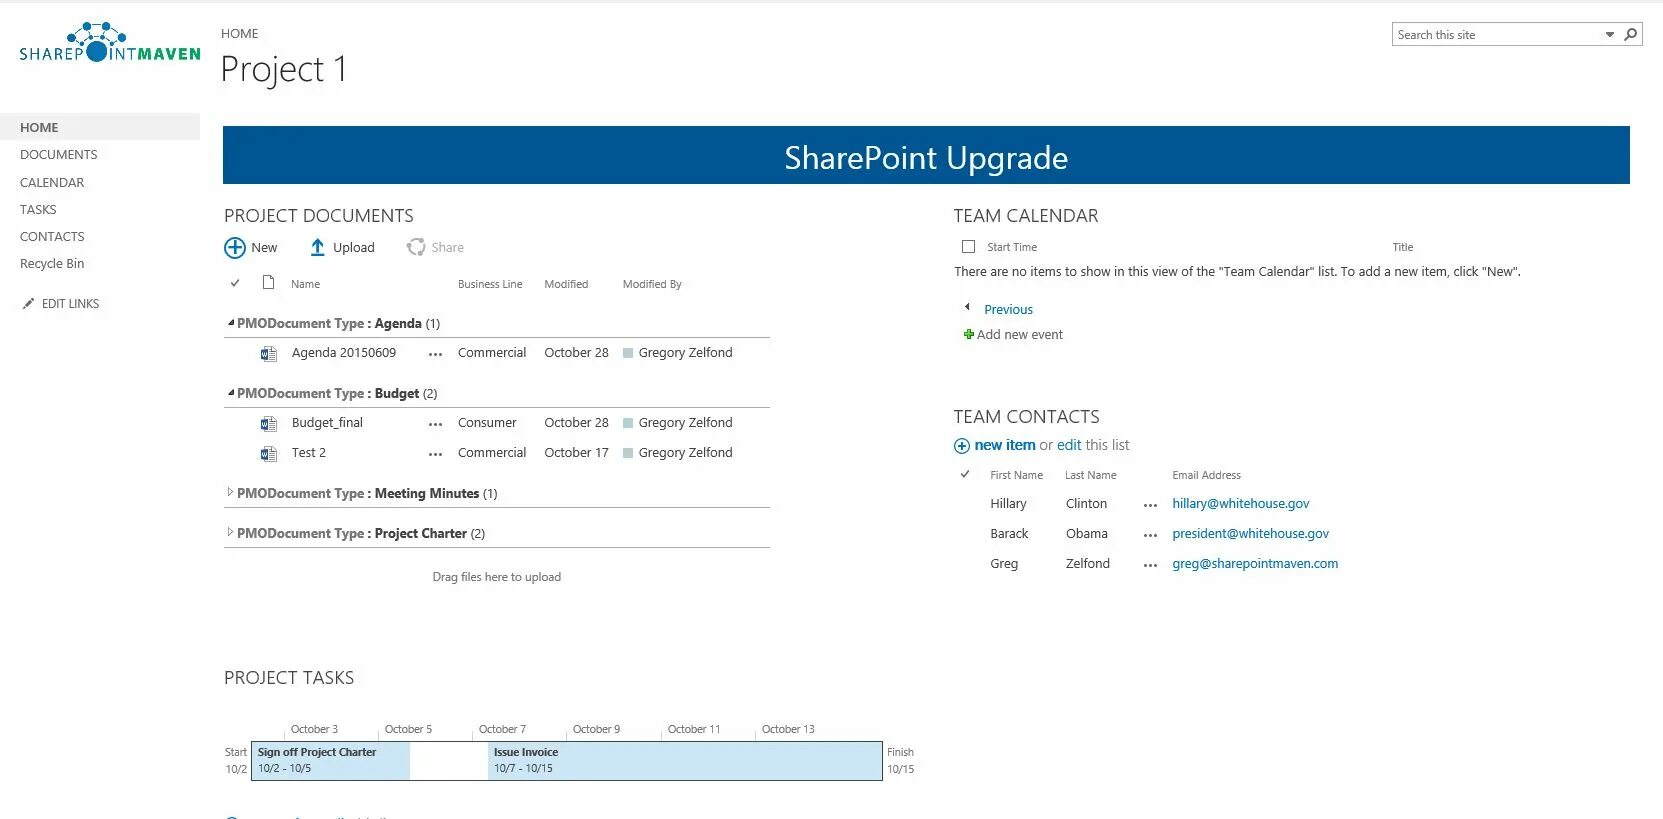Open the Test 2 file name
1663x819 pixels.
click(x=309, y=453)
